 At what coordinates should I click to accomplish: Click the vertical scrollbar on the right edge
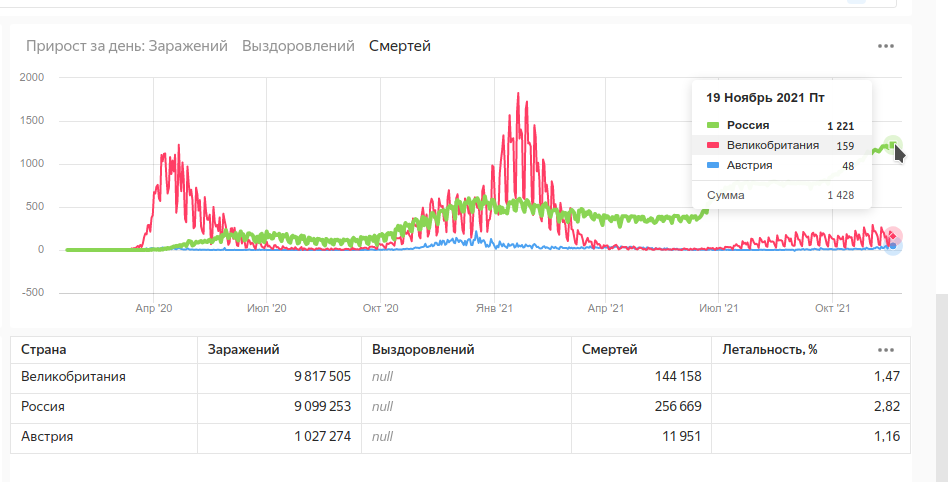click(941, 380)
